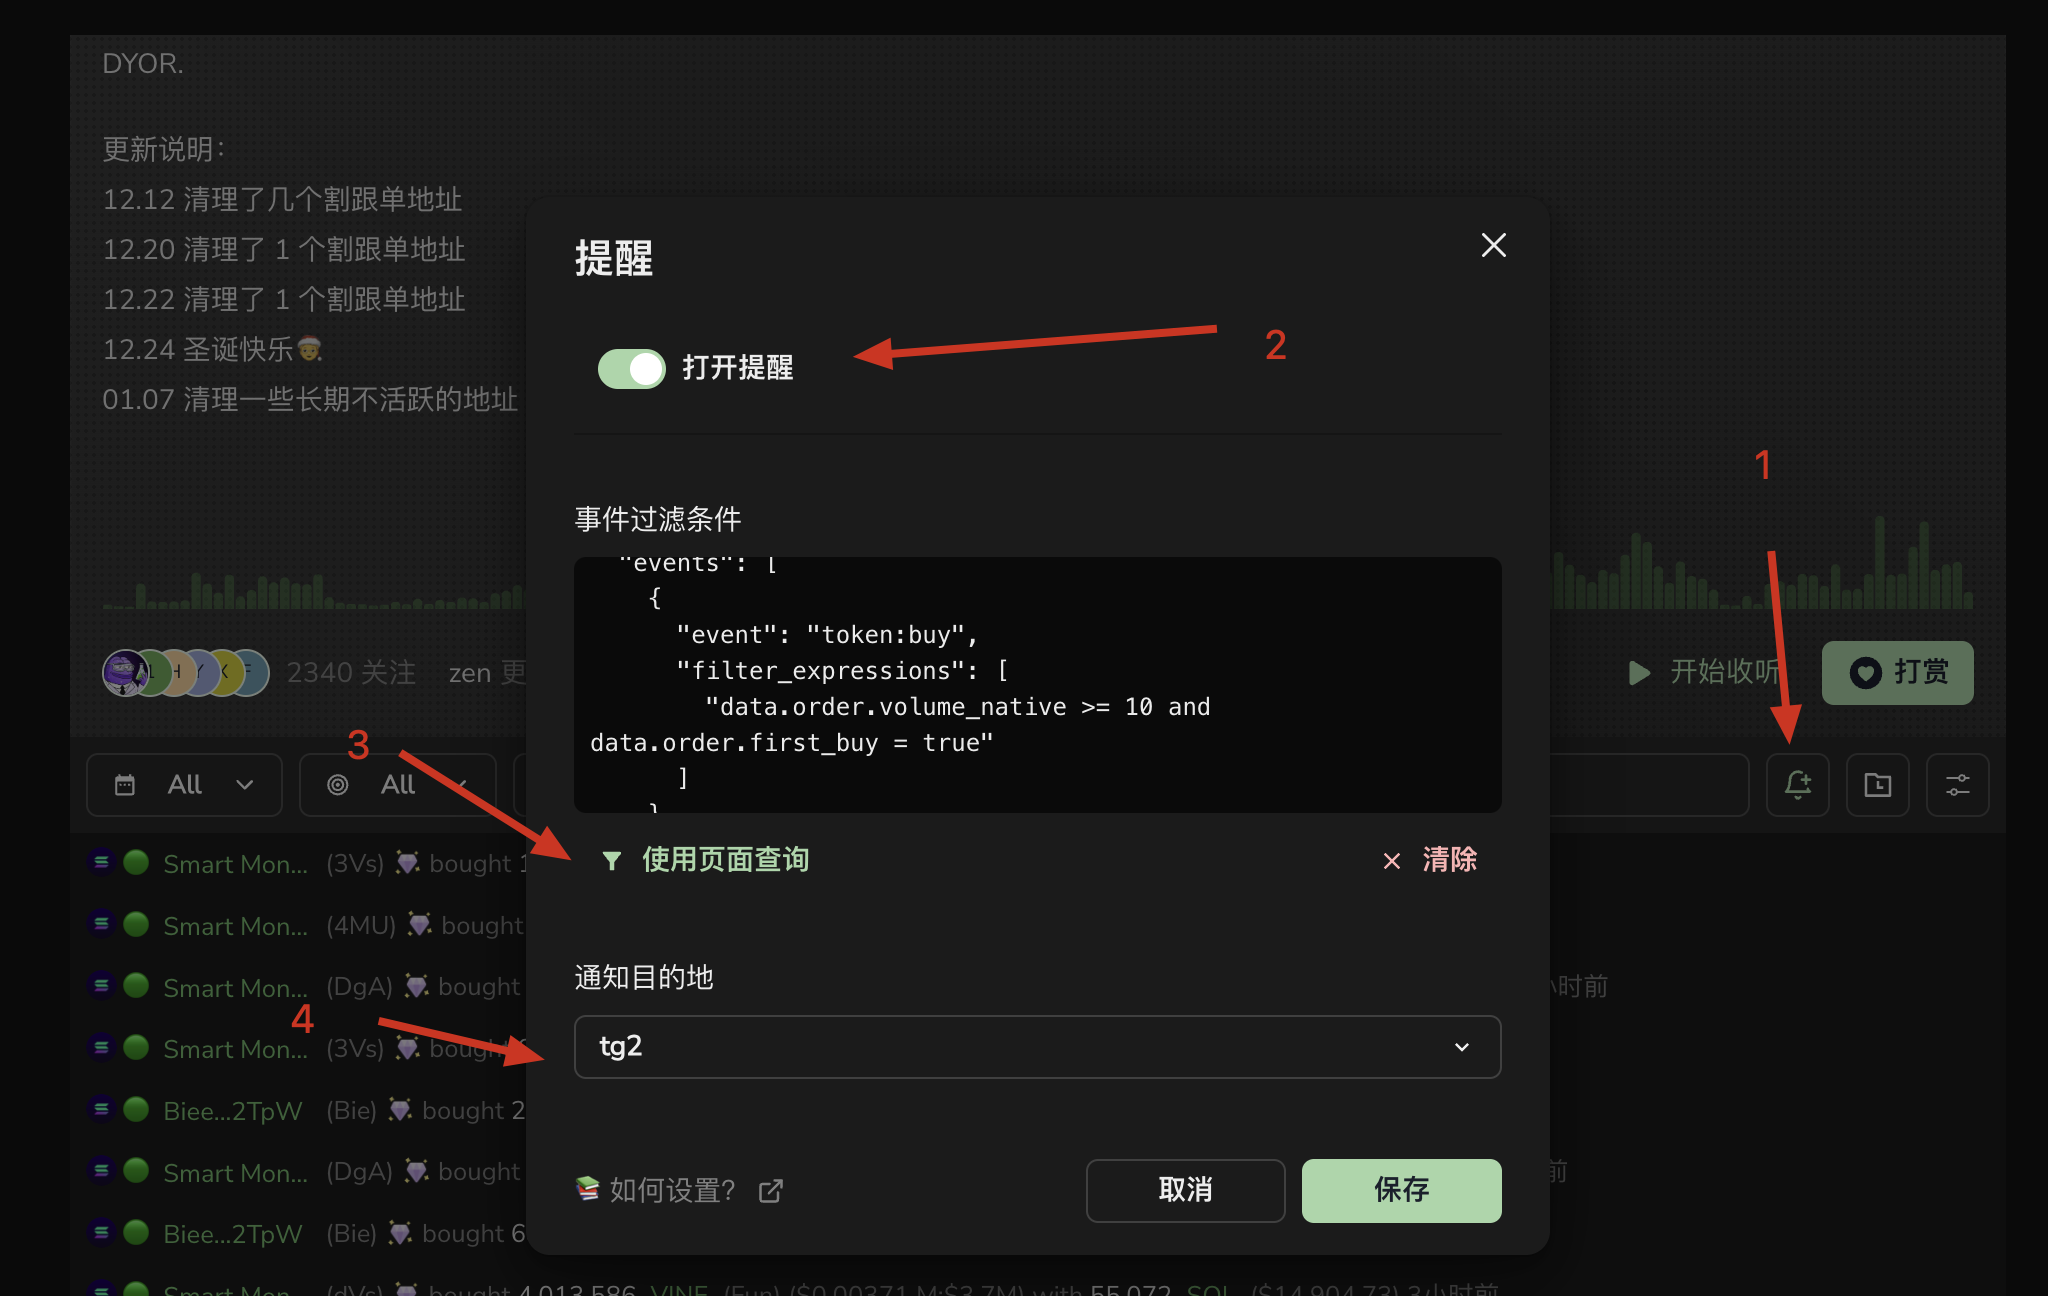Expand the tg2 notification destination dropdown
The width and height of the screenshot is (2048, 1296).
tap(1037, 1047)
